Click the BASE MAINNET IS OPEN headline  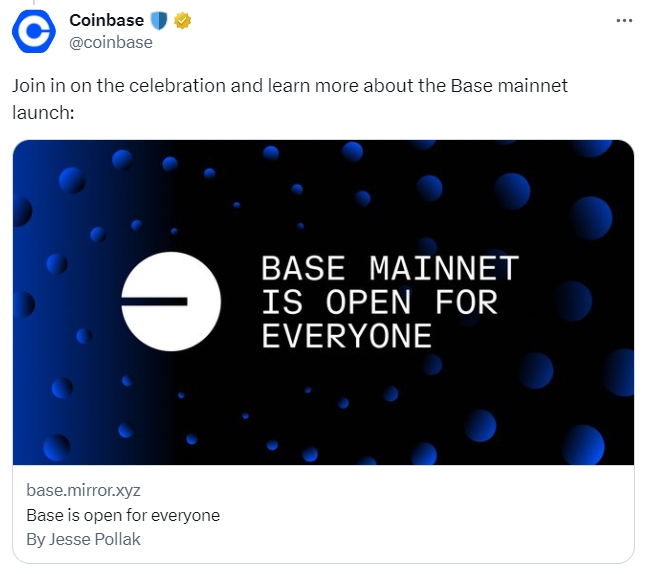[390, 302]
